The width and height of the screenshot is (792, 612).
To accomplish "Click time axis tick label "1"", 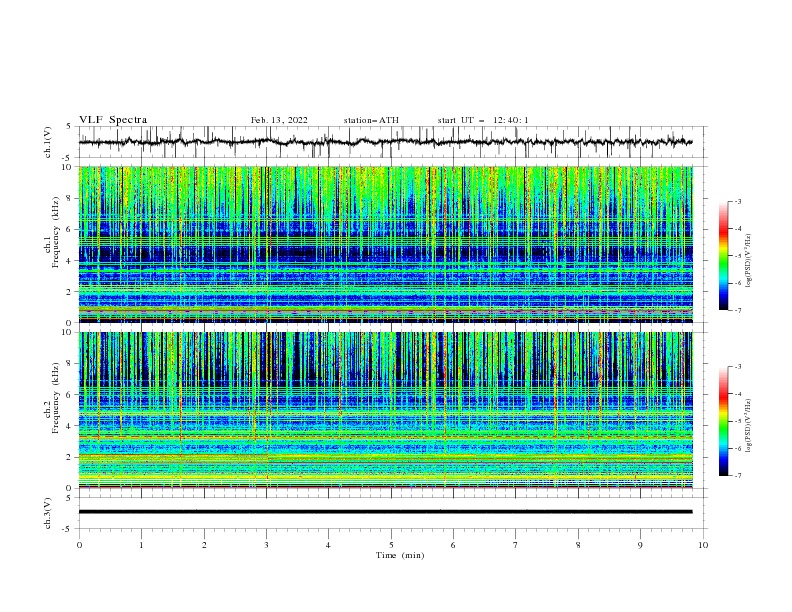I will point(141,545).
